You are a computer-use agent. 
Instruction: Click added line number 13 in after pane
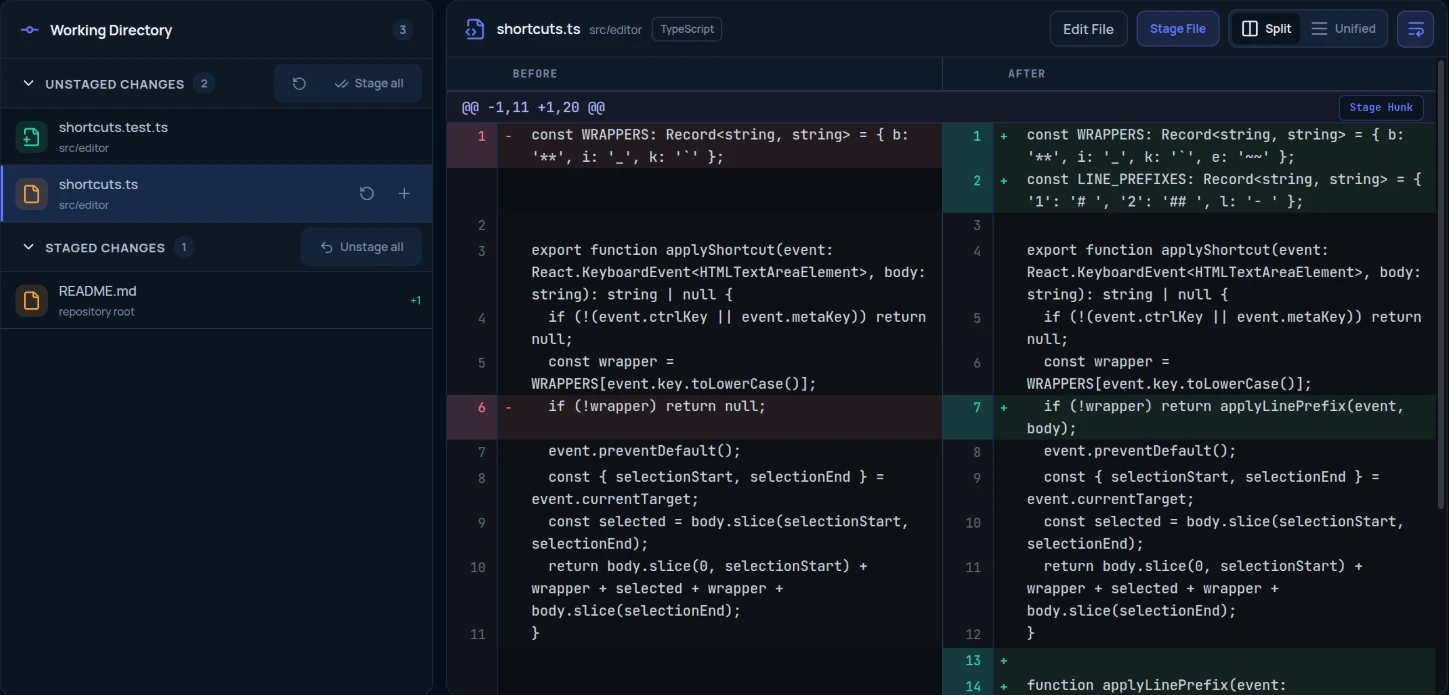(973, 660)
